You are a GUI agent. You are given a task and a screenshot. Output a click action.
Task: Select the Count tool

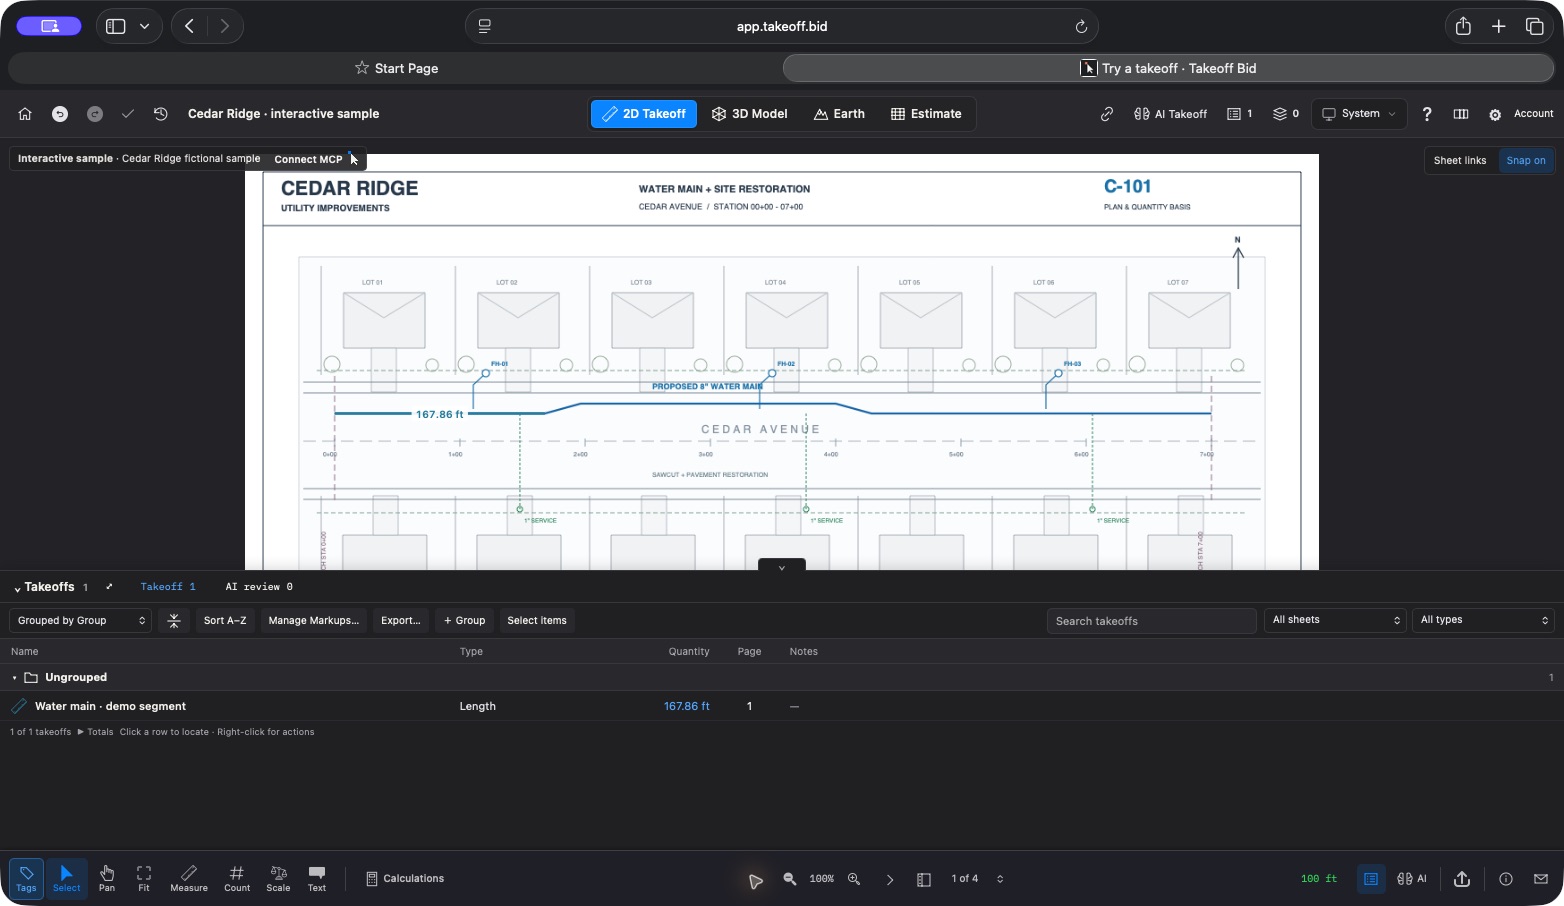[x=237, y=879]
